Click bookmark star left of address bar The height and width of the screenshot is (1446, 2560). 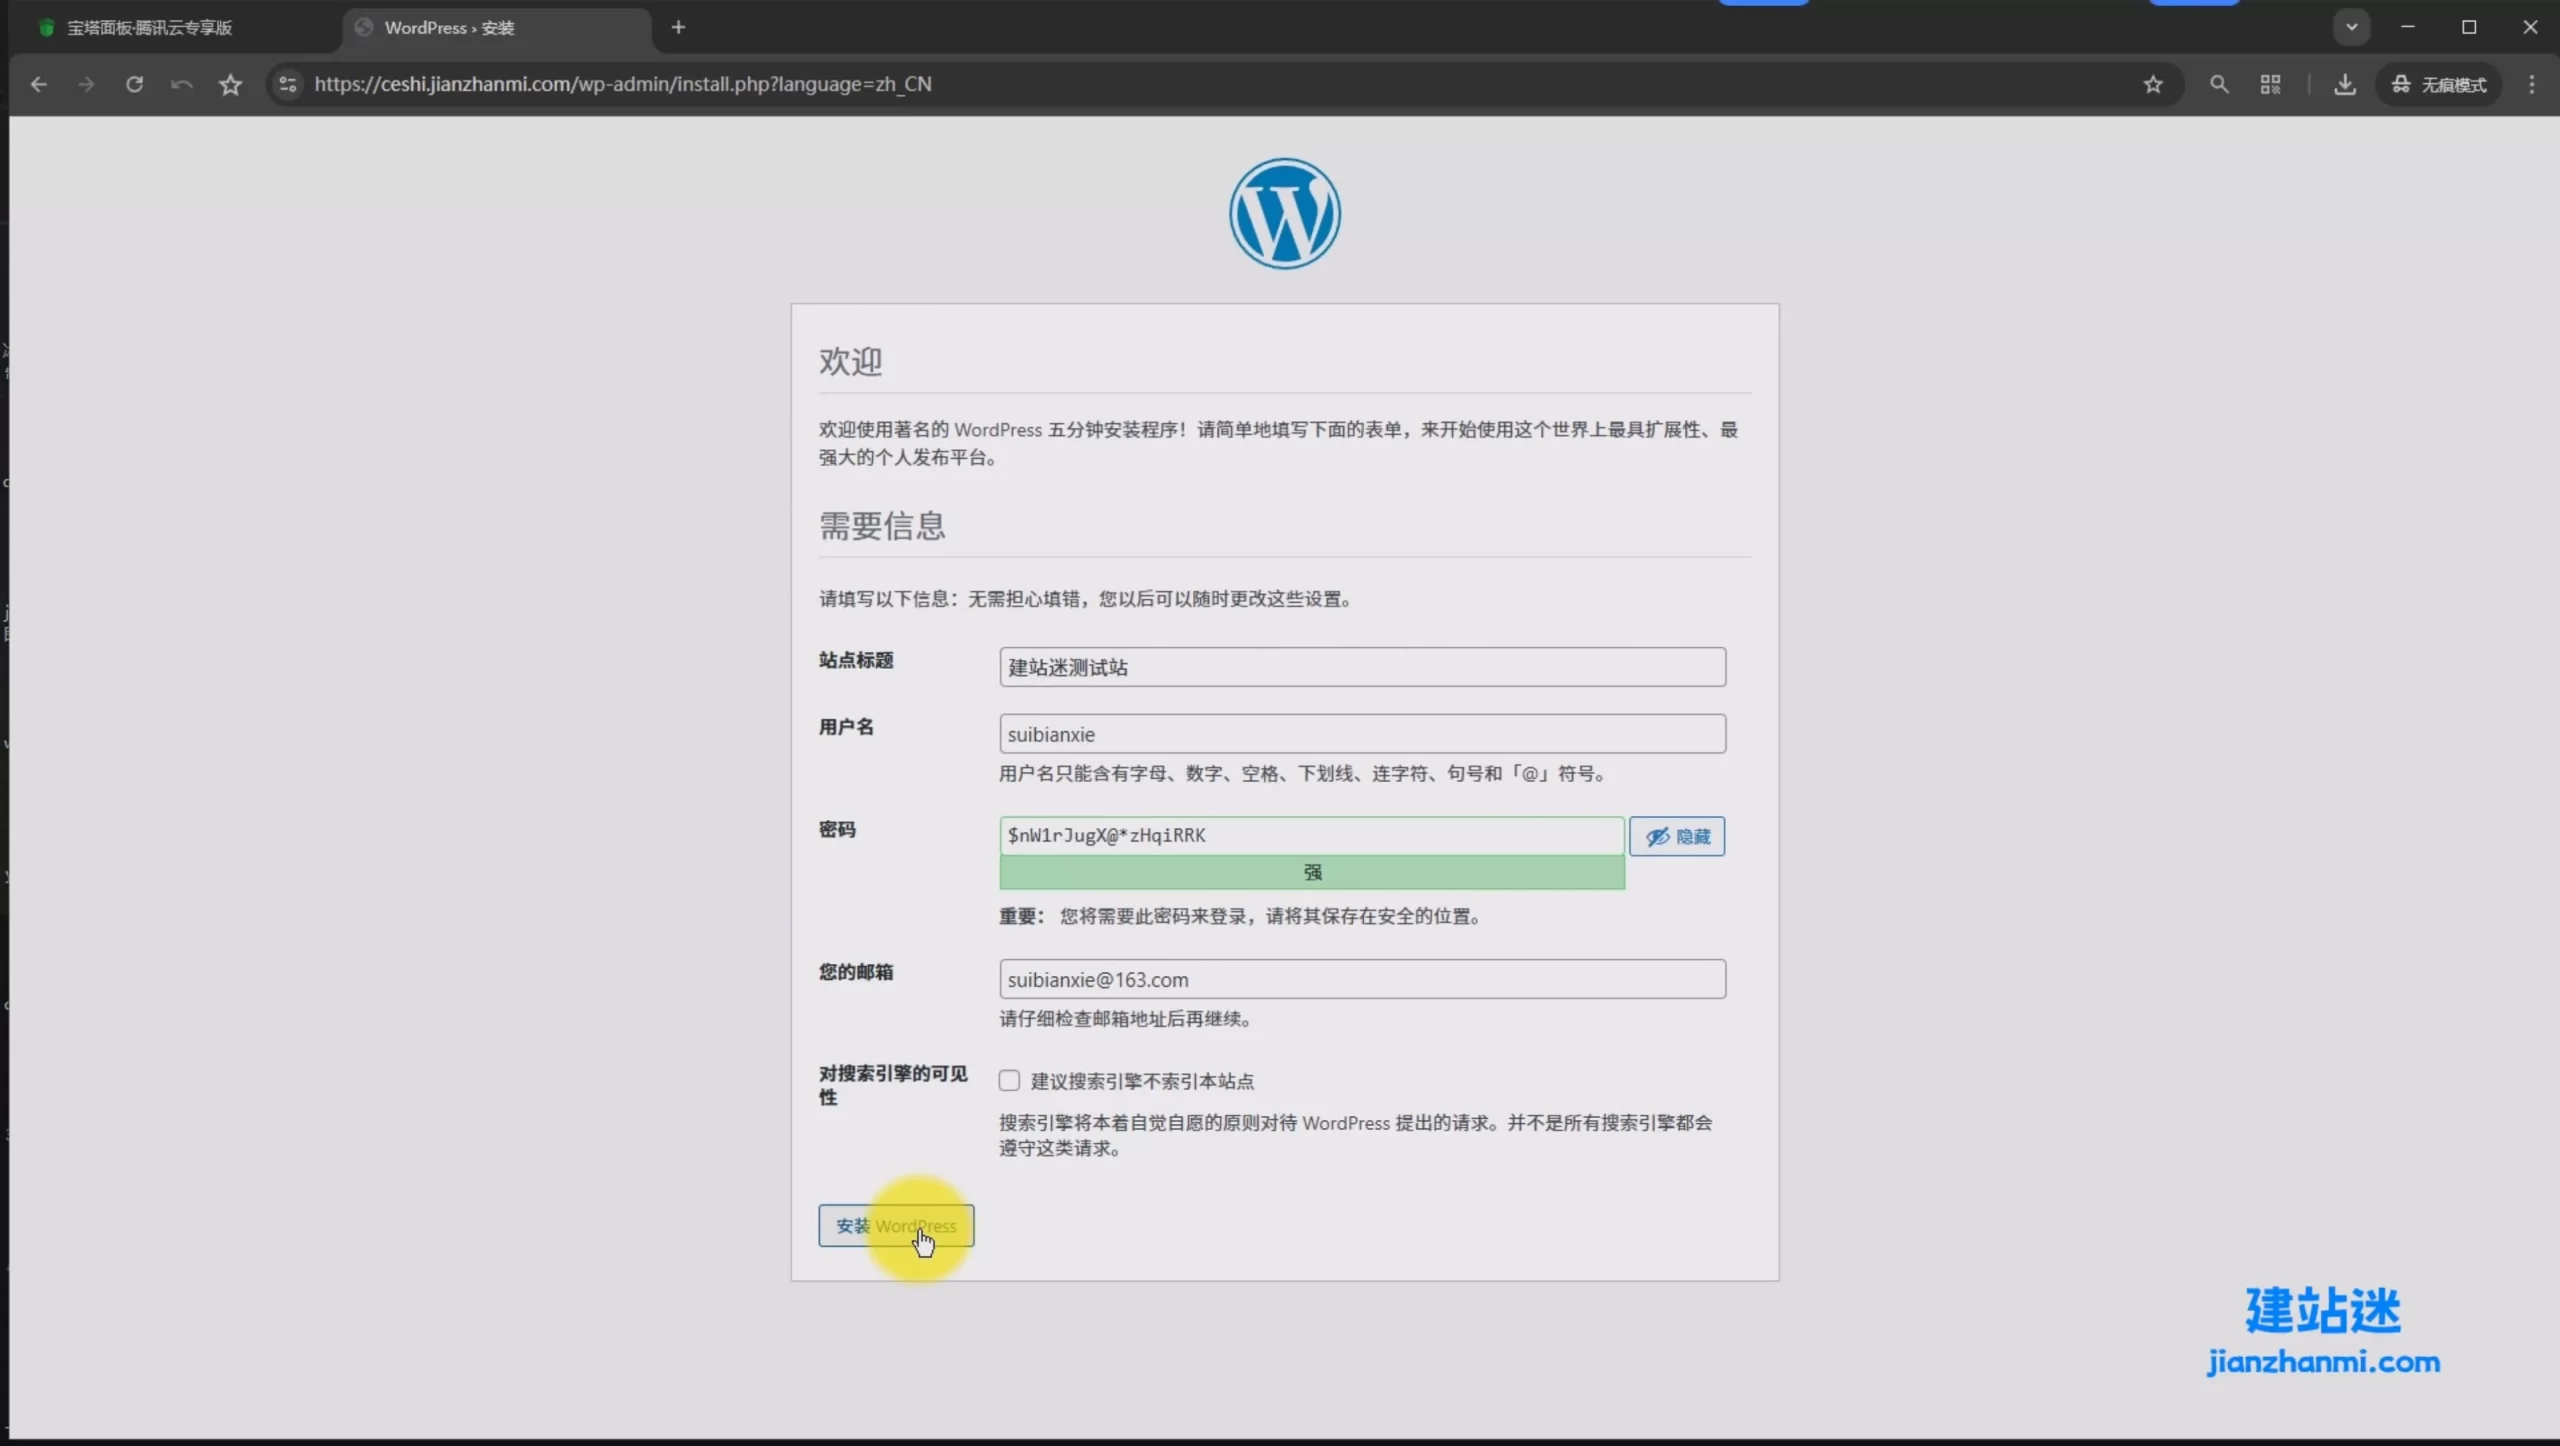230,85
